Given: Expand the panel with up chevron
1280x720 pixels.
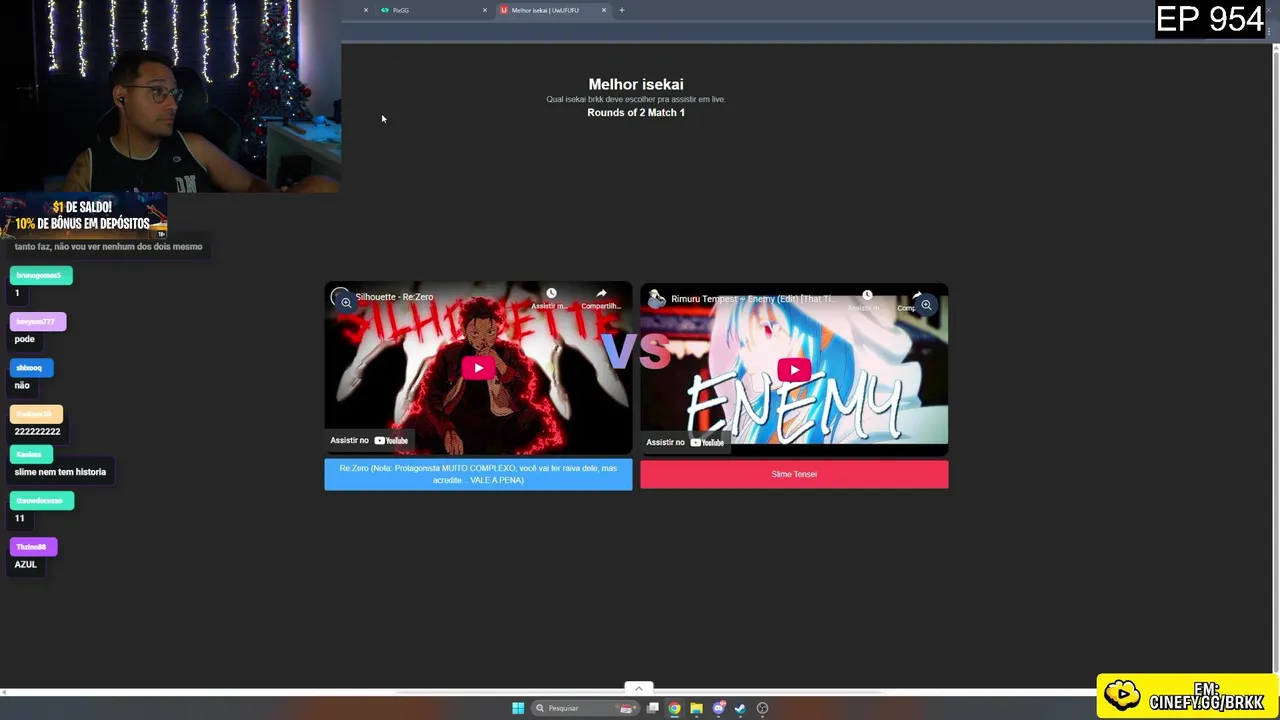Looking at the screenshot, I should coord(638,688).
